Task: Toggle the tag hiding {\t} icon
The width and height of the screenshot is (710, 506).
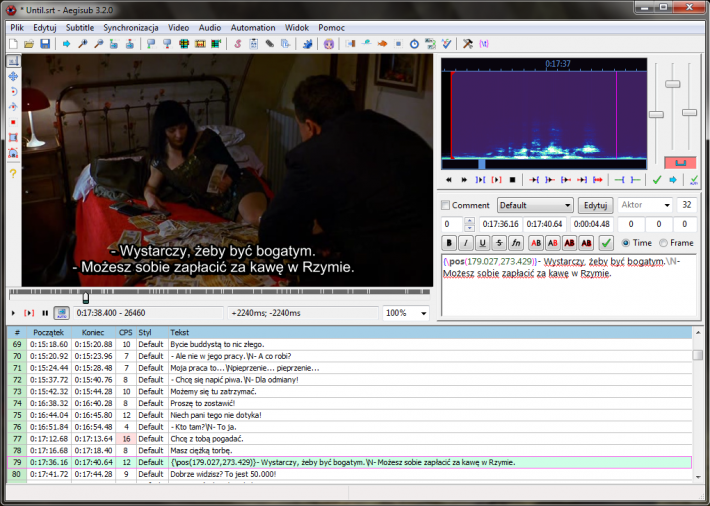Action: click(484, 44)
